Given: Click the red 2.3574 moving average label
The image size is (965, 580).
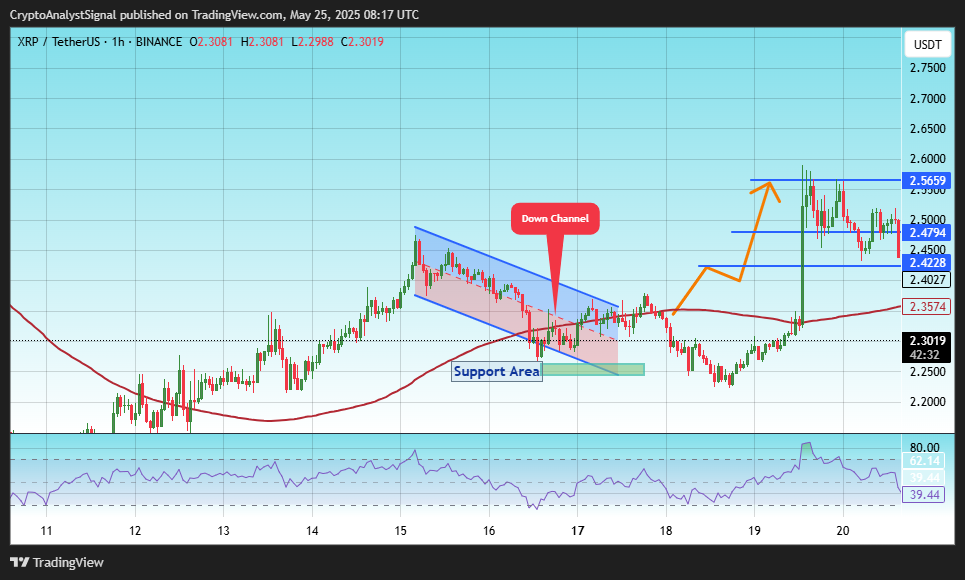Looking at the screenshot, I should [927, 307].
